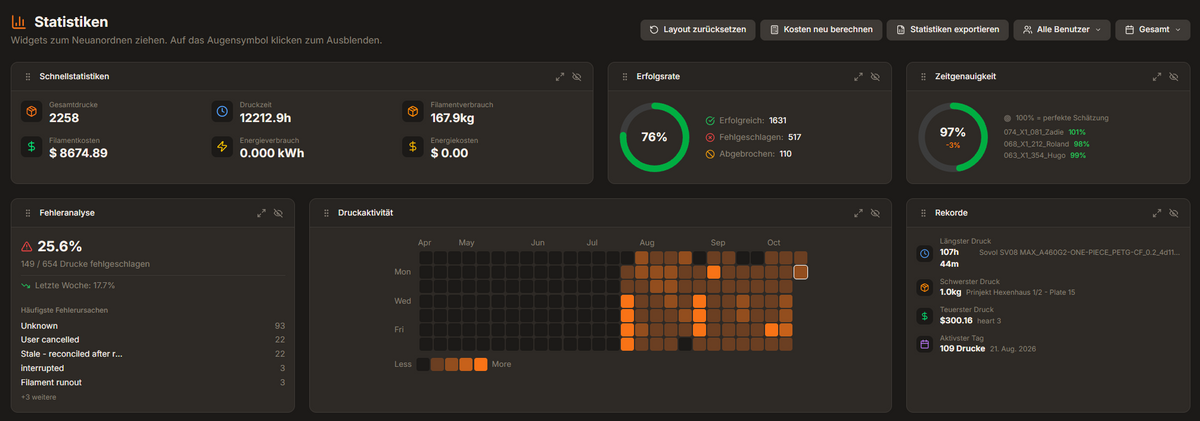The image size is (1200, 421).
Task: Click printer 068_X1_212_Roland accuracy entry
Action: (x=1046, y=143)
